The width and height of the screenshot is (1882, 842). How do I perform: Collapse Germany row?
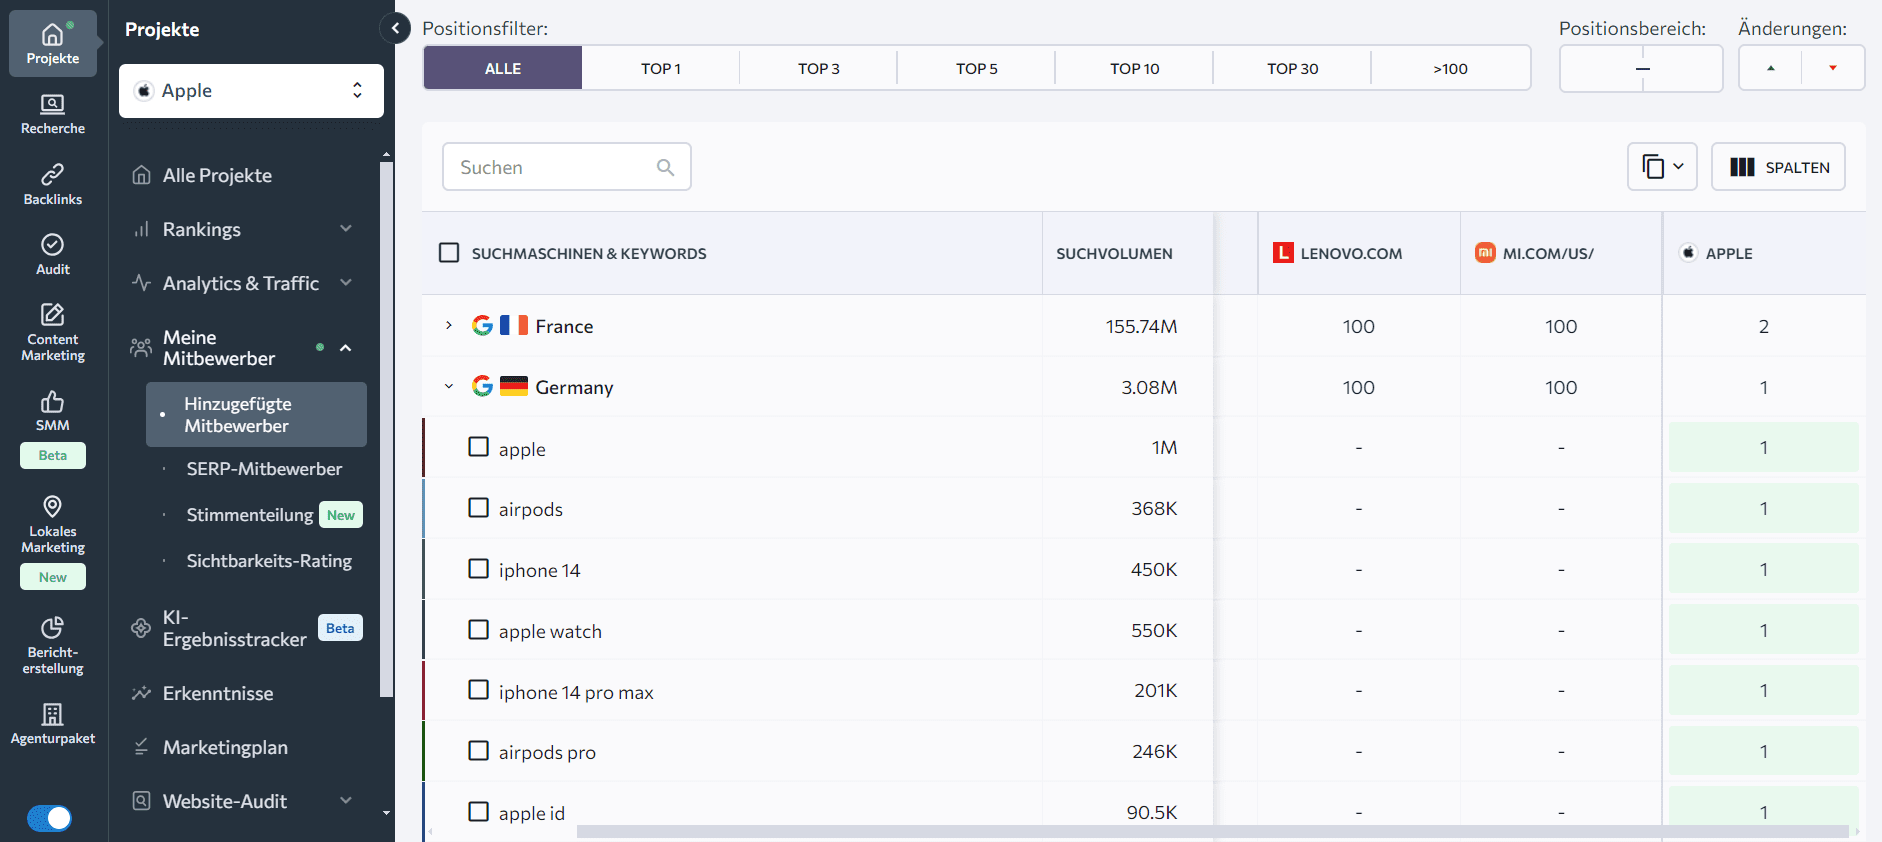tap(449, 387)
